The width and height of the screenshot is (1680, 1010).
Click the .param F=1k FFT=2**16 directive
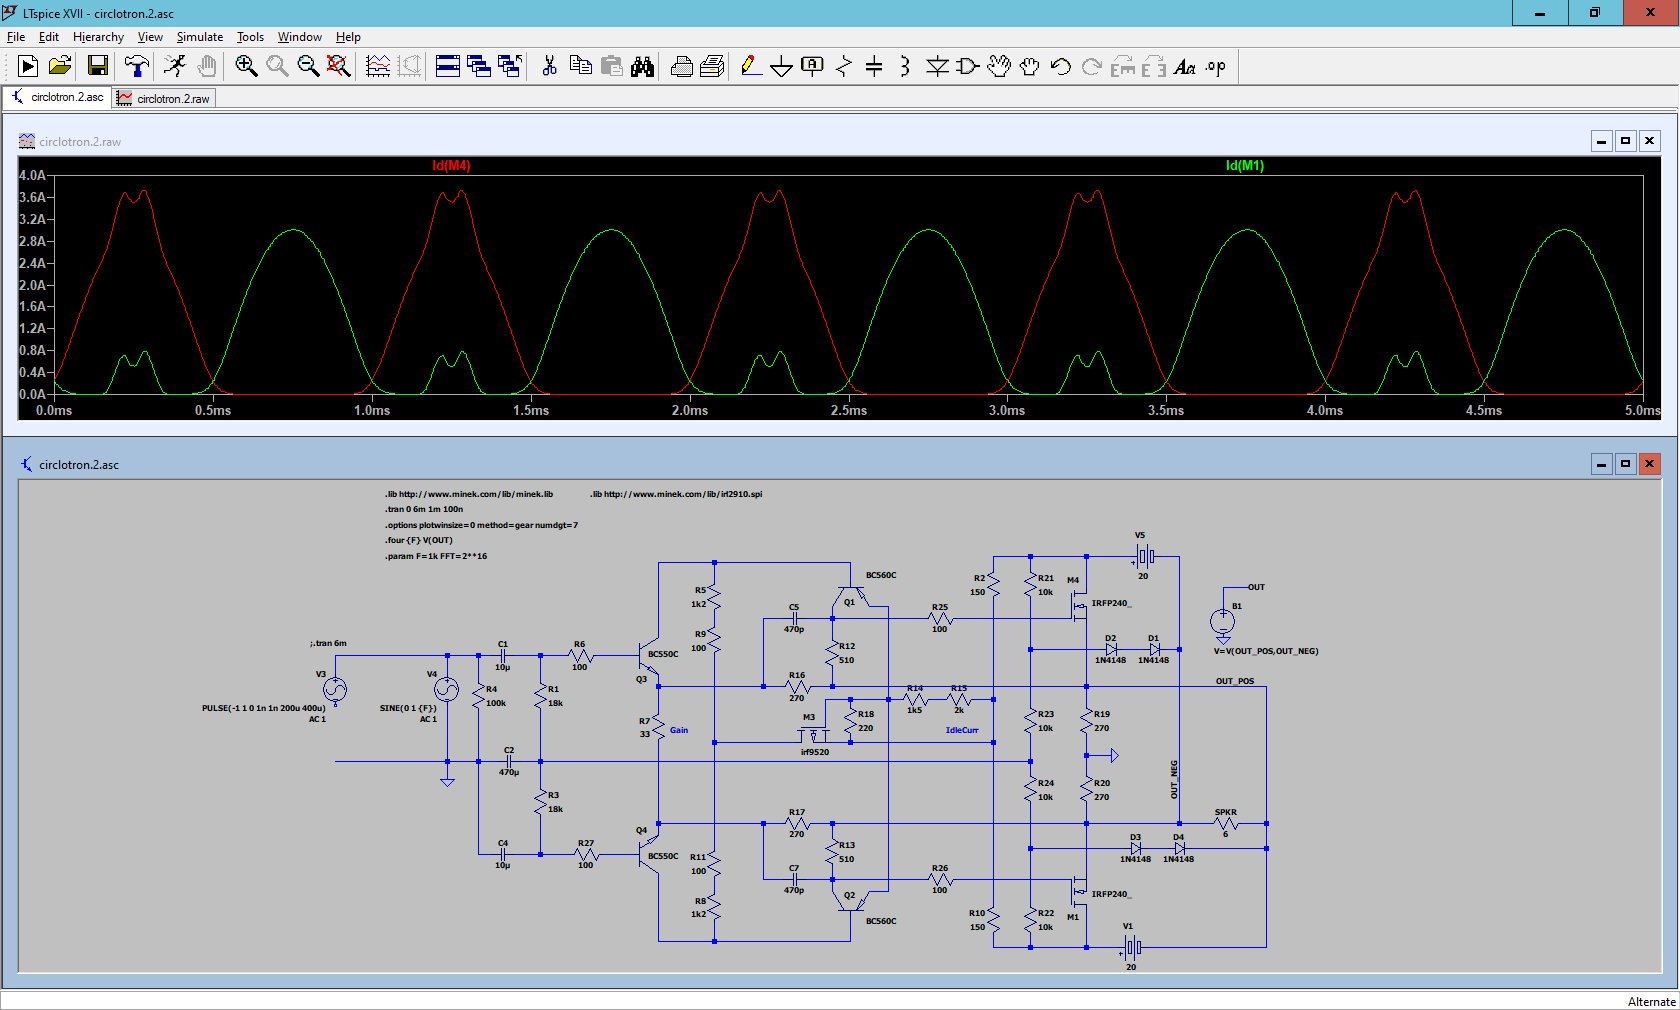[436, 556]
